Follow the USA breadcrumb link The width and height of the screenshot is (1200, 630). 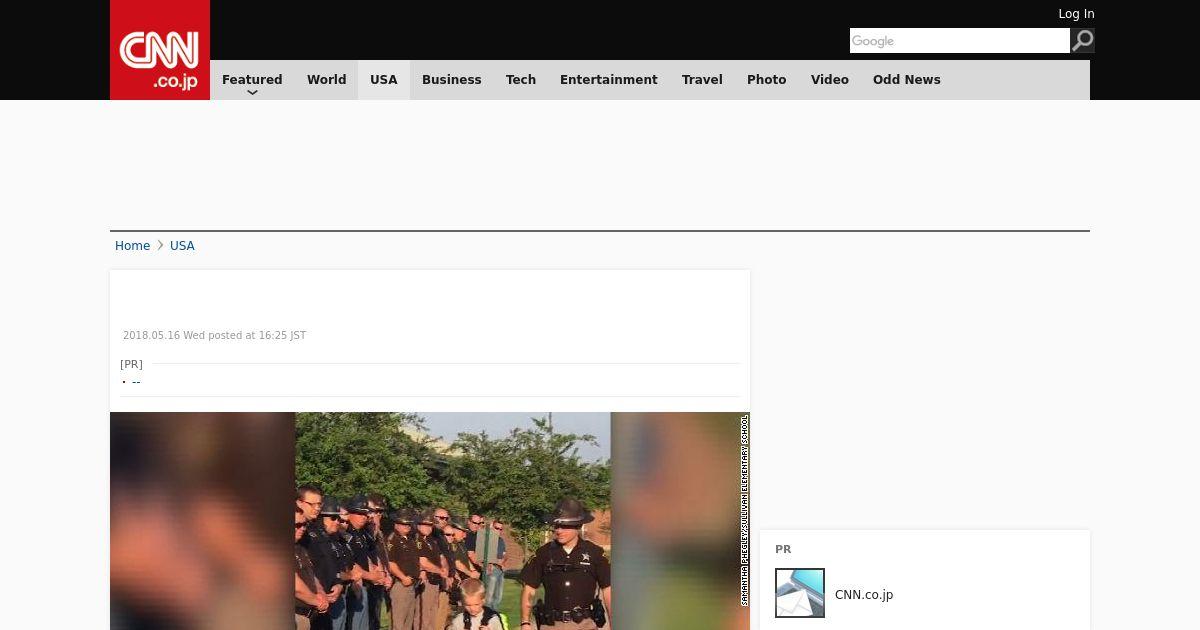click(x=182, y=246)
